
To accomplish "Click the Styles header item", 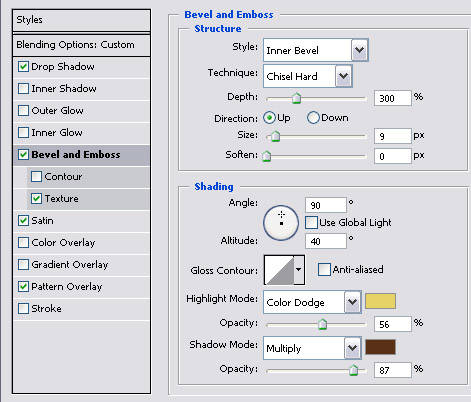I will pyautogui.click(x=81, y=20).
